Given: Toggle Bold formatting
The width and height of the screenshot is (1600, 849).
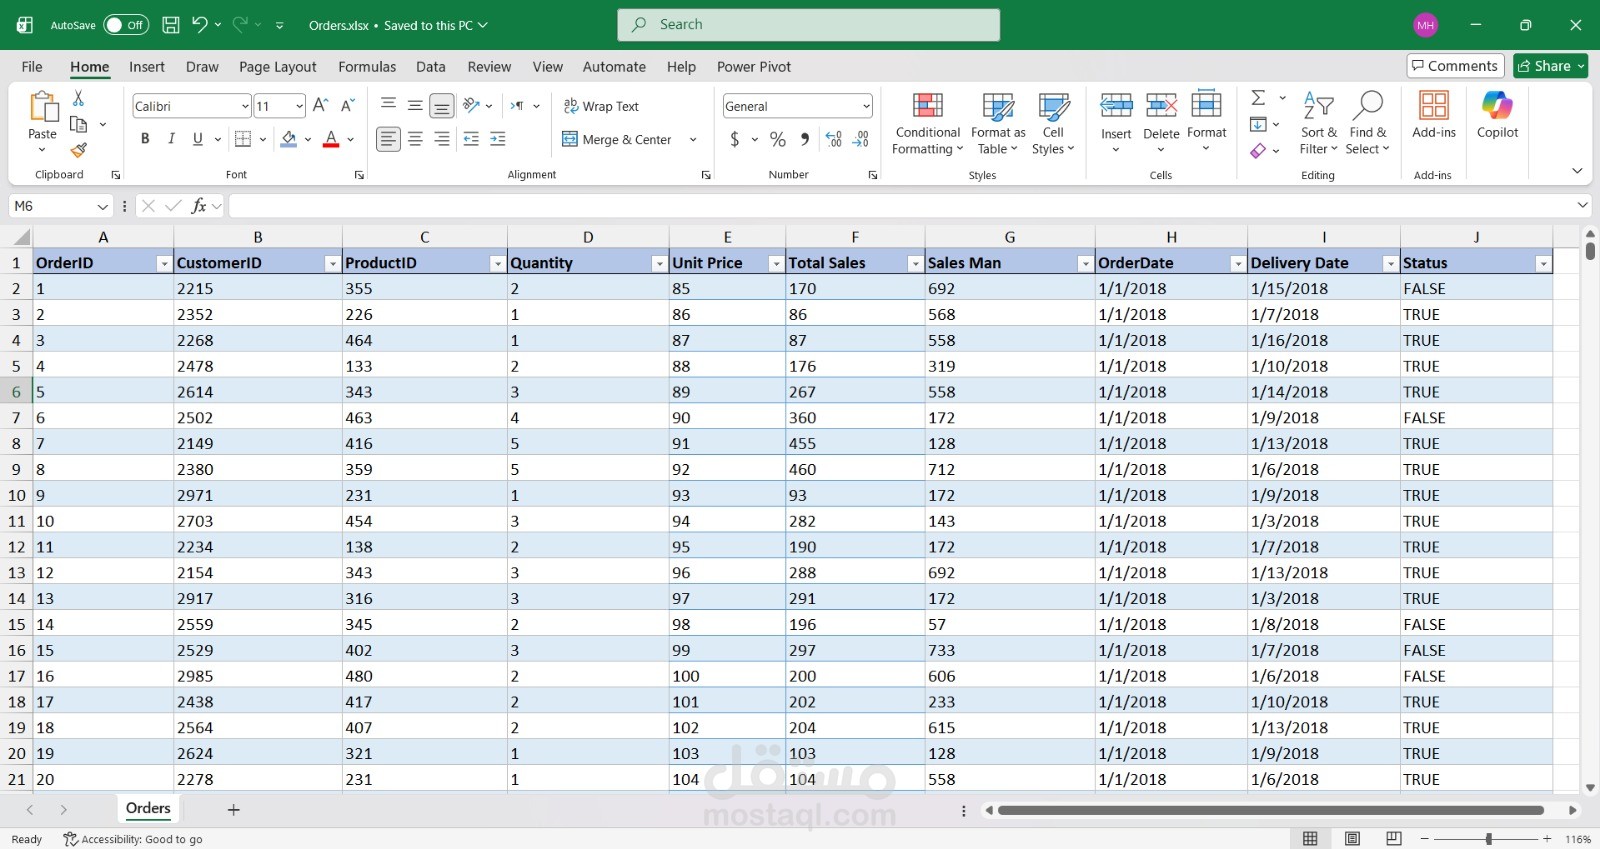Looking at the screenshot, I should 145,140.
